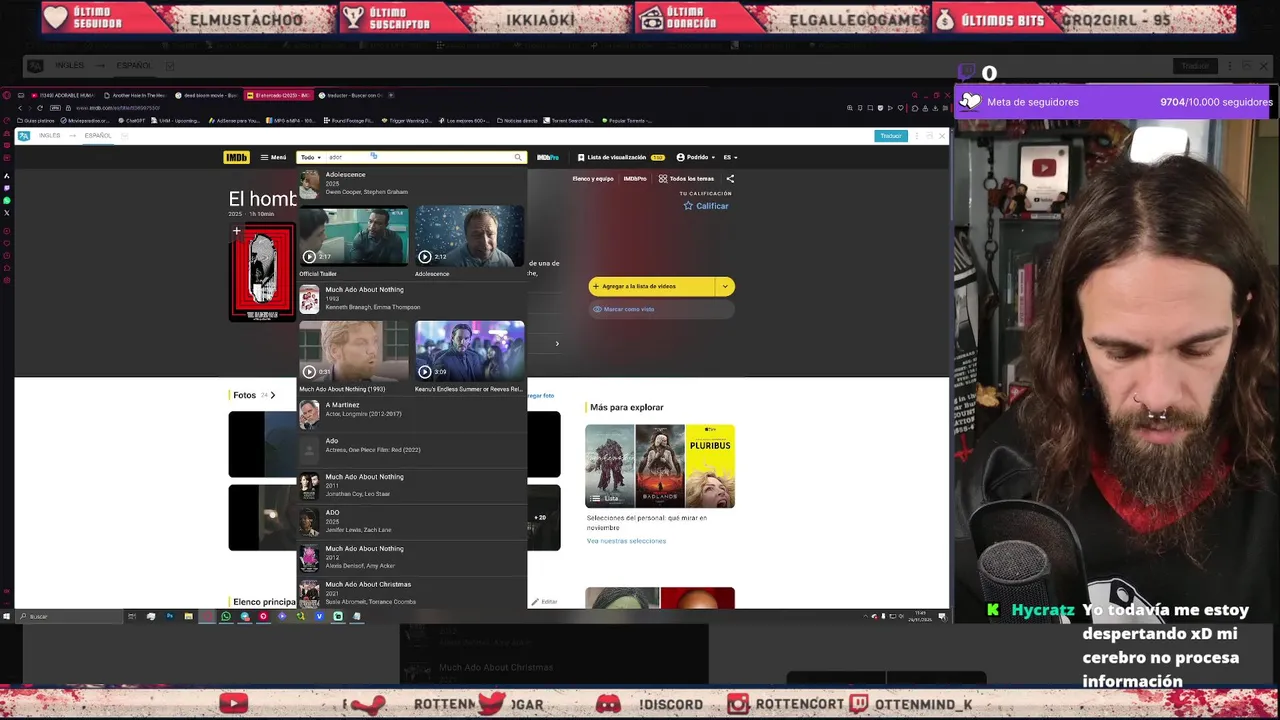
Task: Open the IMDb Menú hamburger
Action: 273,157
